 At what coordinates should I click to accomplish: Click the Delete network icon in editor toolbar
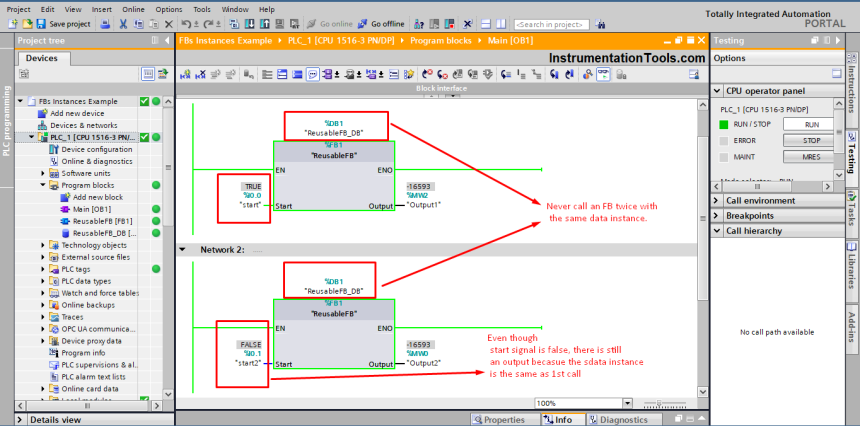coord(200,75)
